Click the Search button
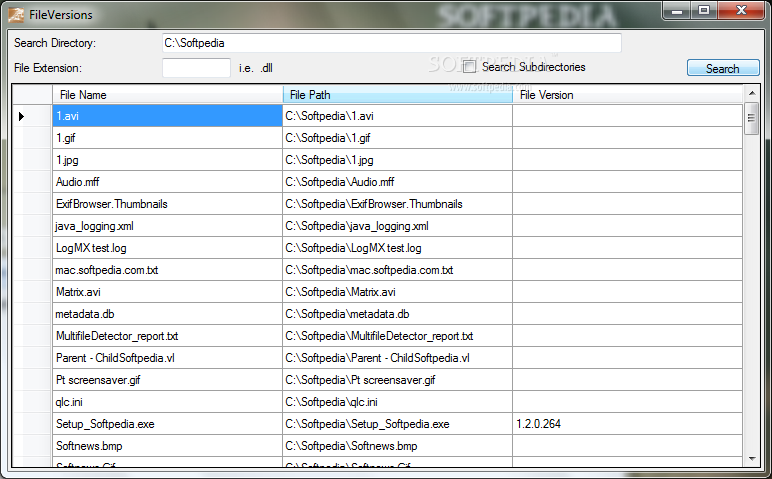772x479 pixels. click(723, 68)
